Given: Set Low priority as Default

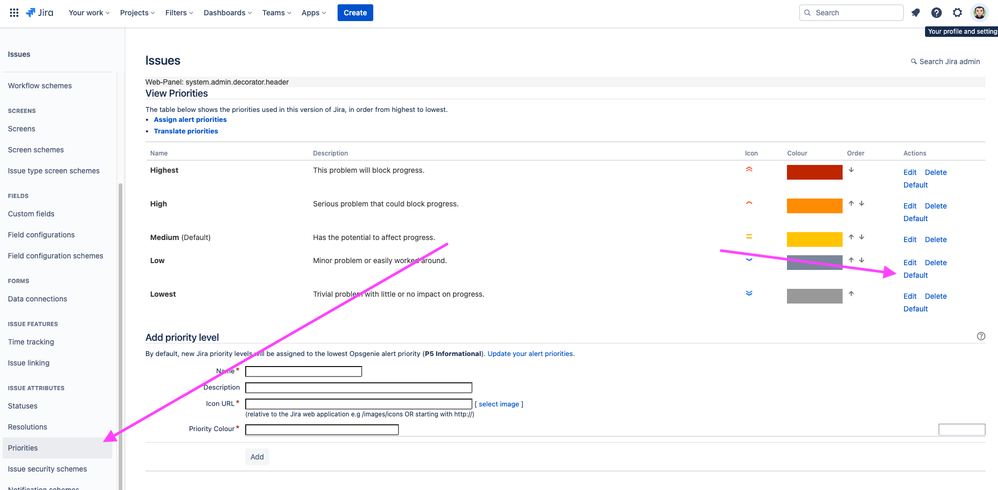Looking at the screenshot, I should pos(916,276).
